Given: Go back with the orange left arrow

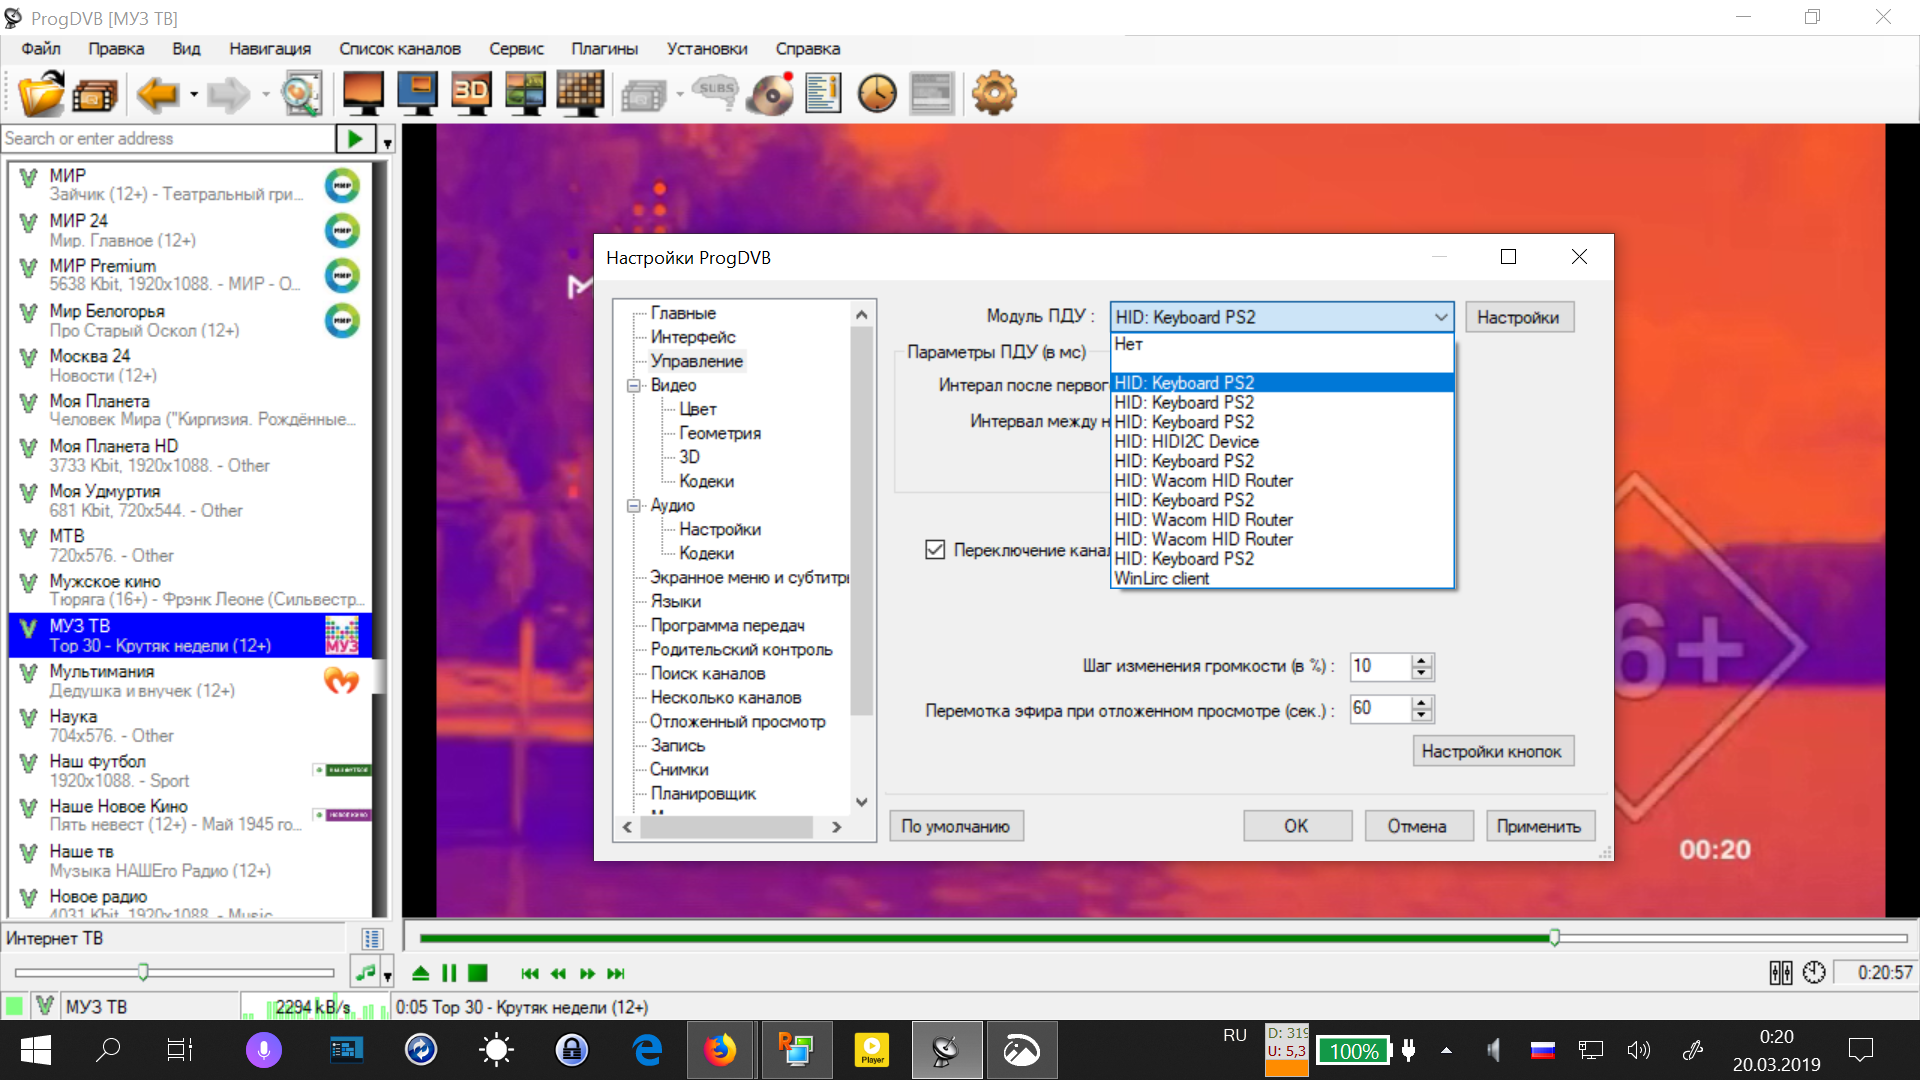Looking at the screenshot, I should (158, 94).
